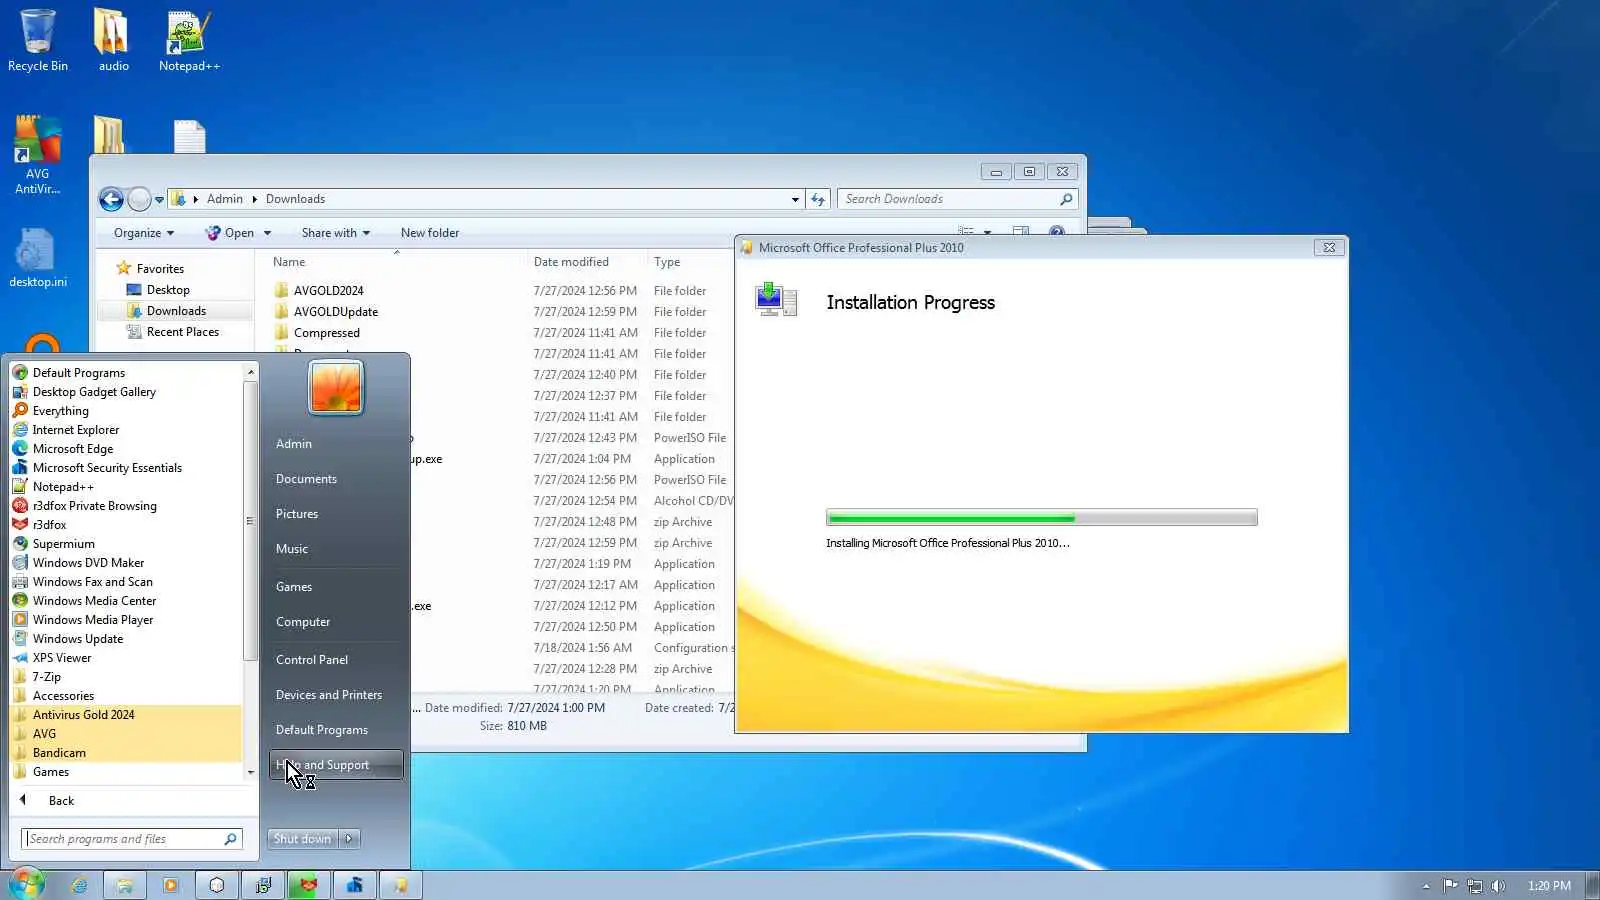Expand the address bar history dropdown
1600x900 pixels.
point(795,199)
